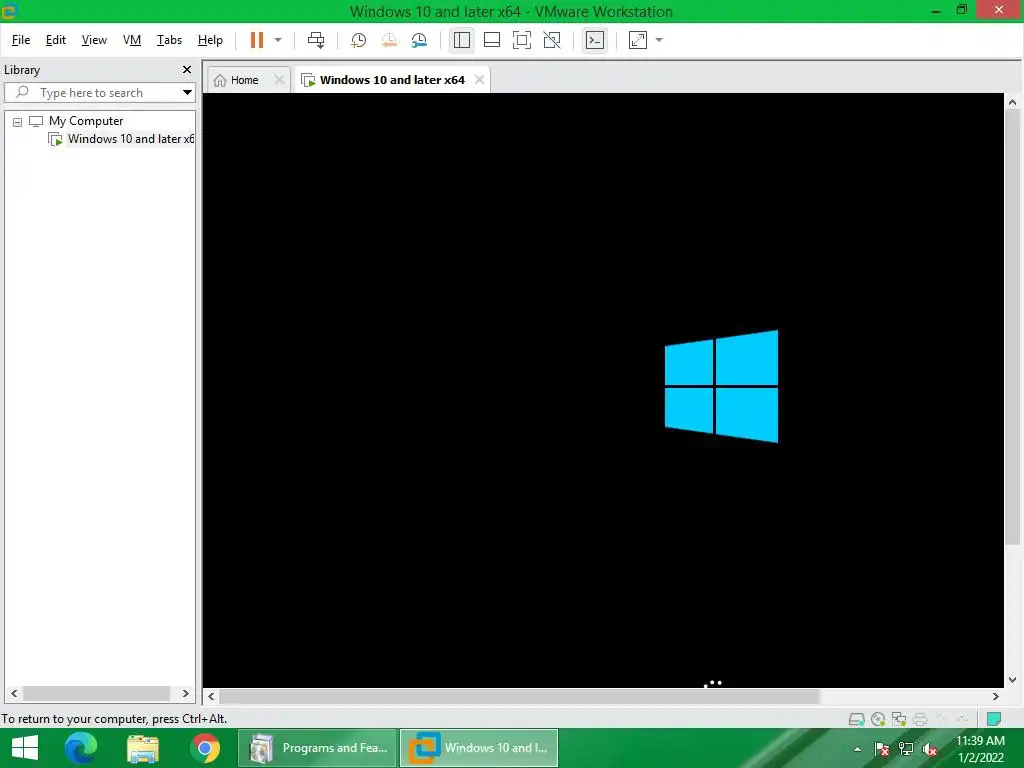Open the Tabs menu
Screen dimensions: 1024x768
169,40
